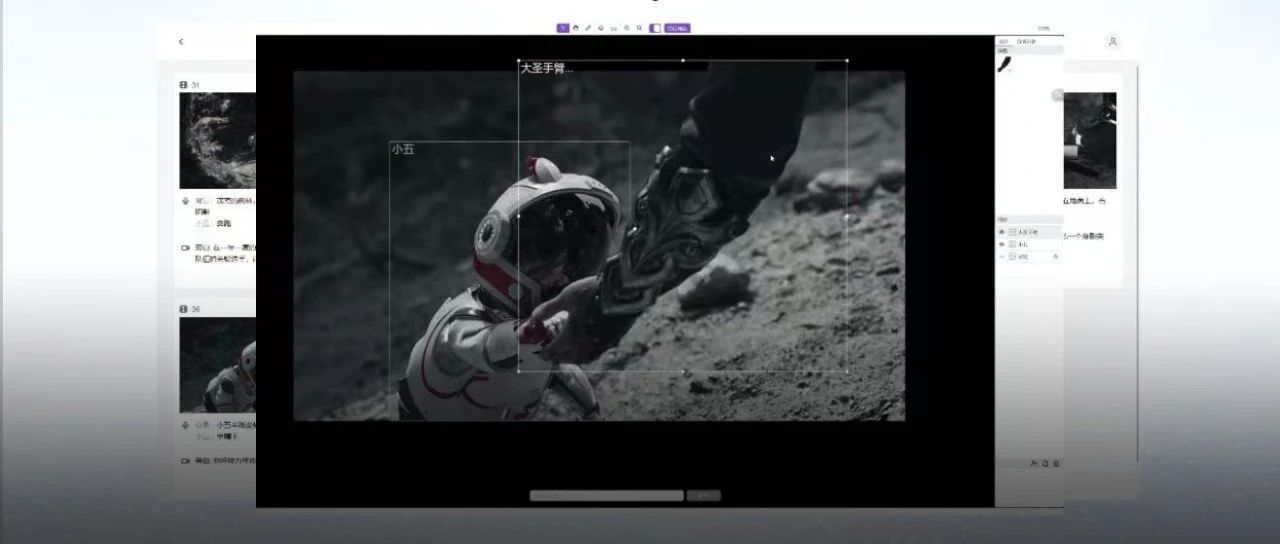The width and height of the screenshot is (1280, 544).
Task: Click the back arrow at top left
Action: coord(181,42)
